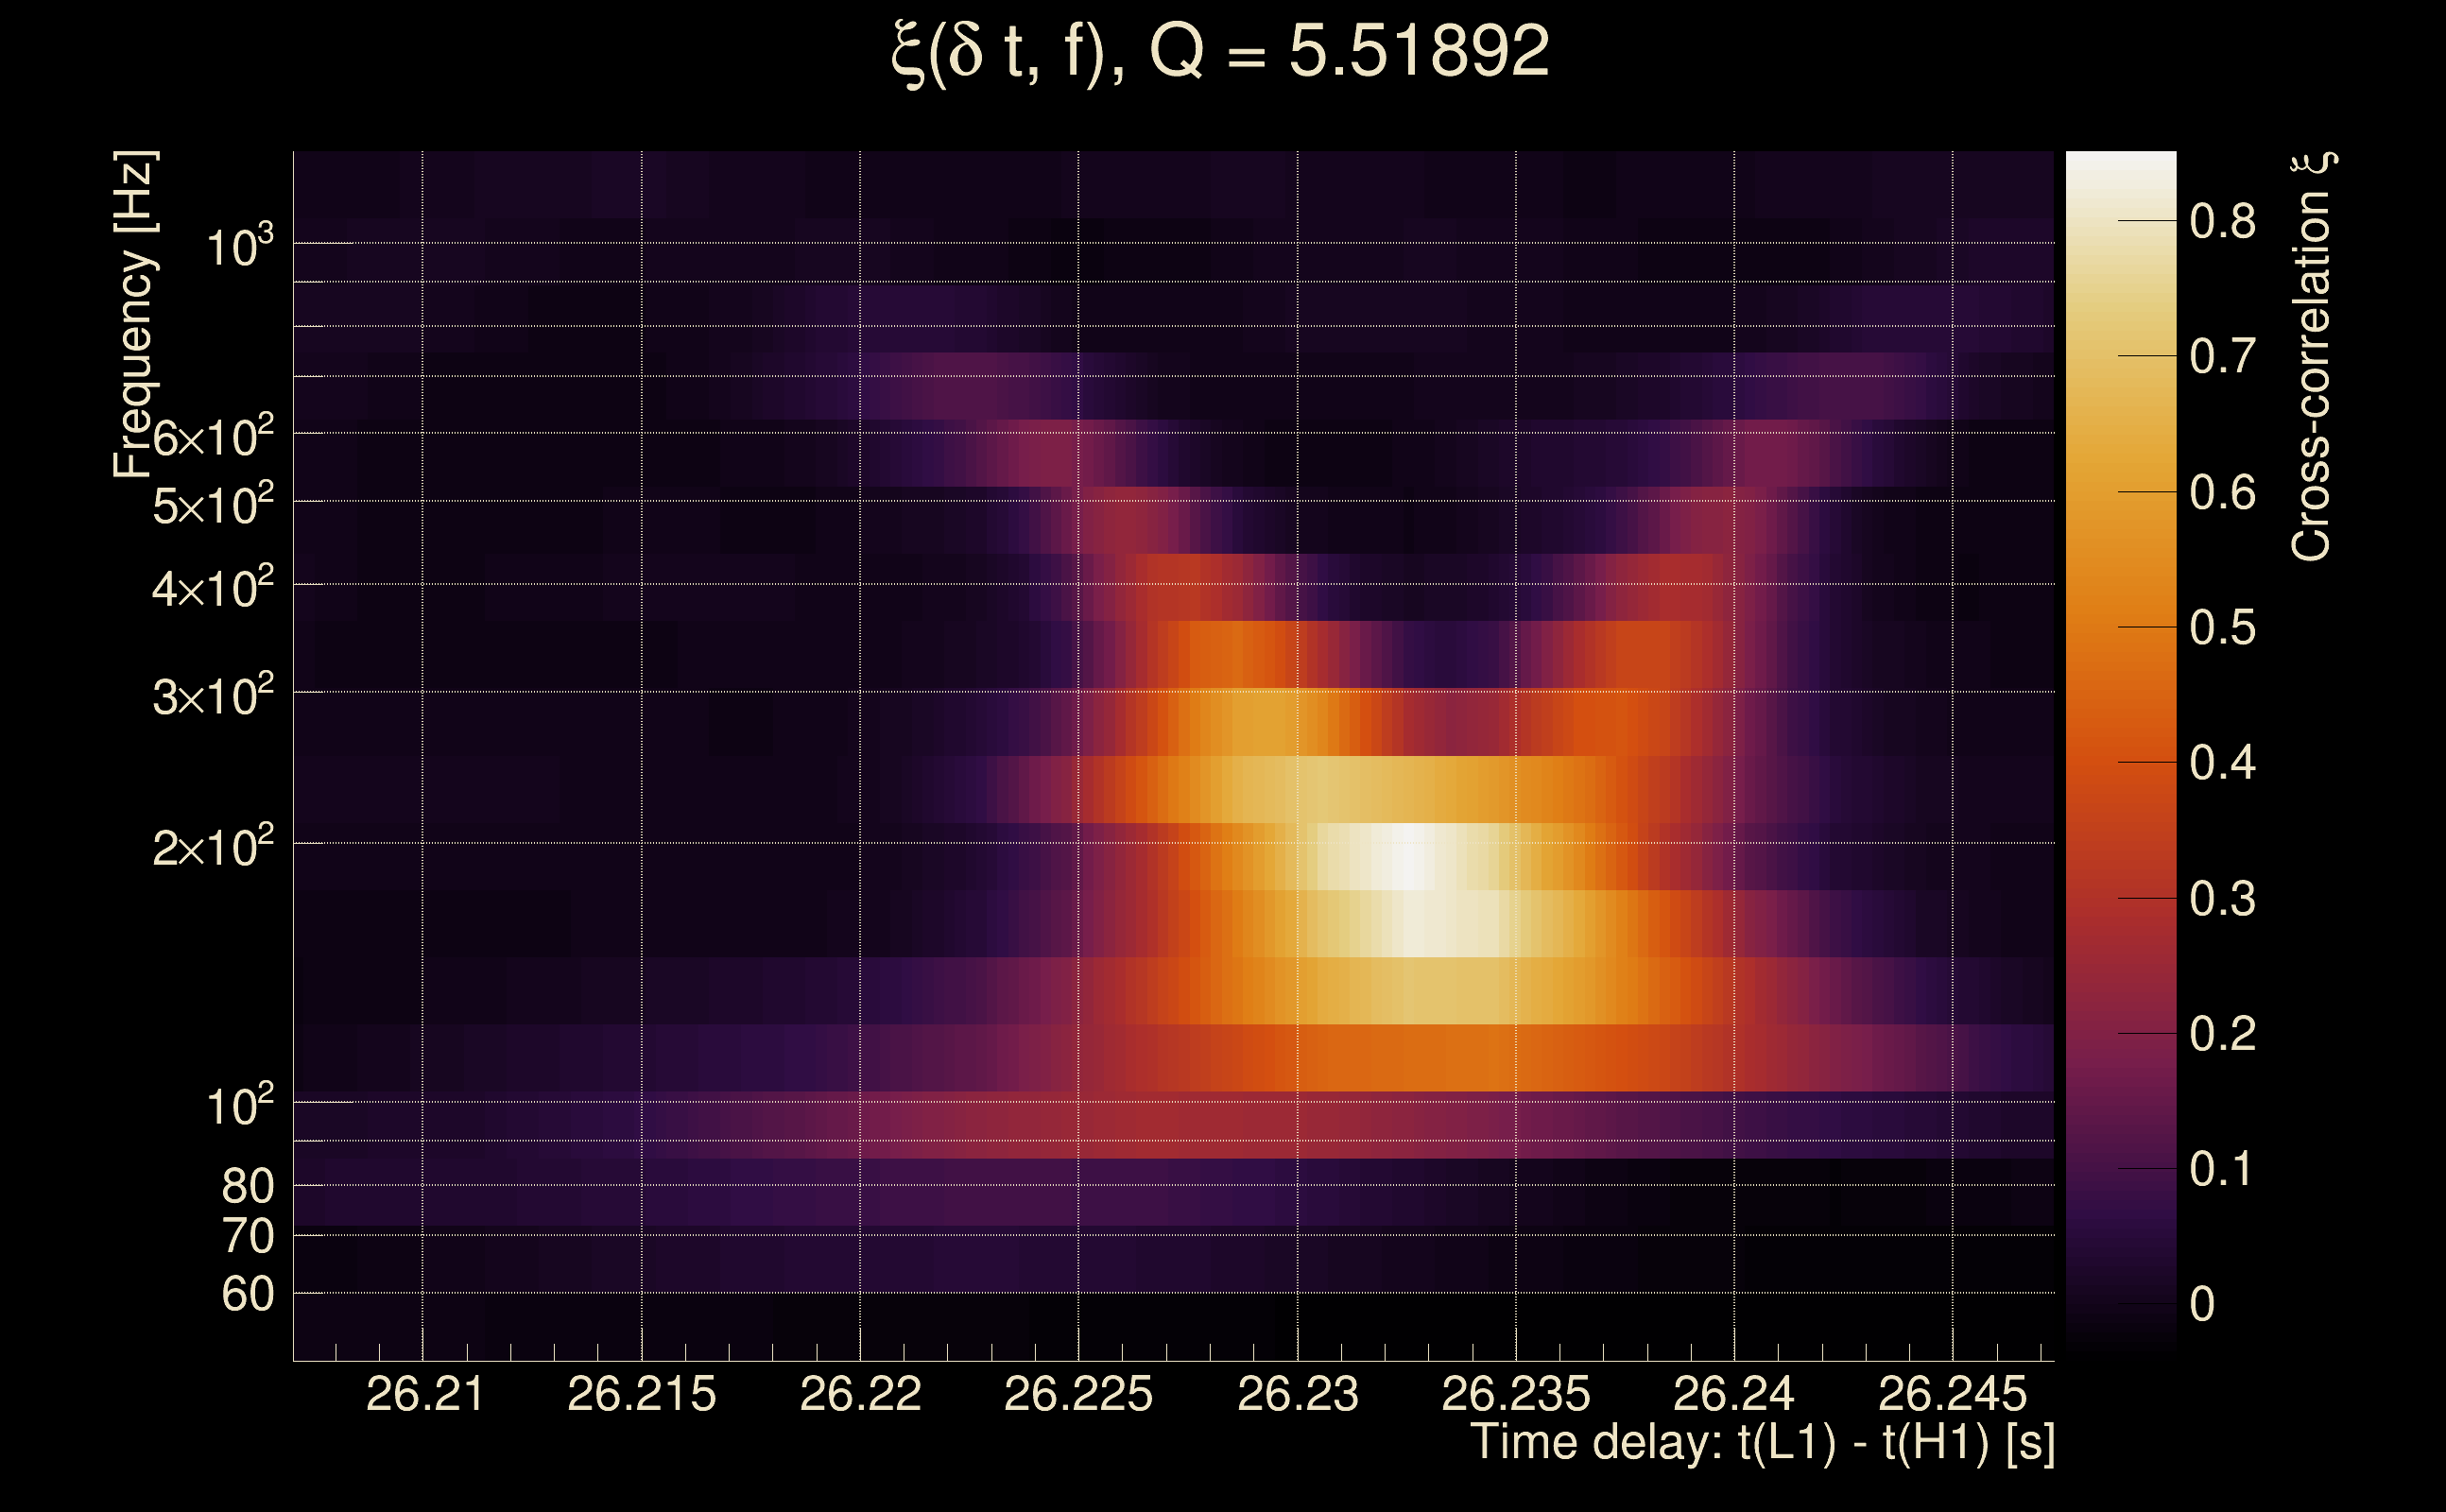
Task: Click the Time delay t(L1) - t(H1) axis label
Action: click(1762, 1442)
